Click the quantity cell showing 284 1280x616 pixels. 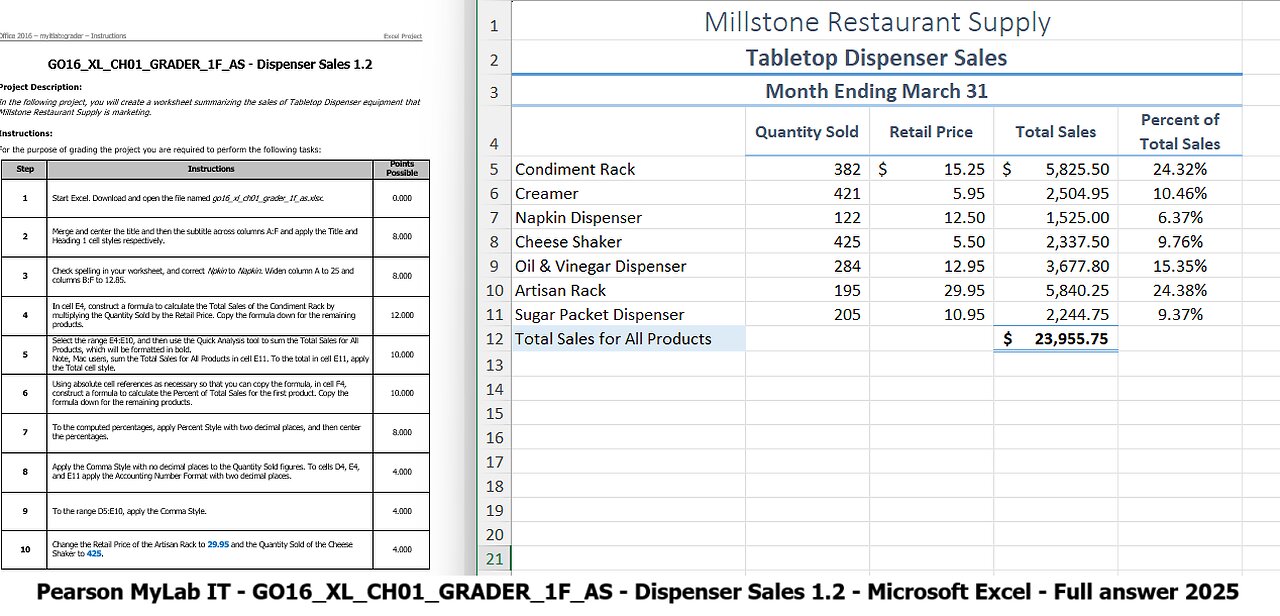tap(807, 266)
